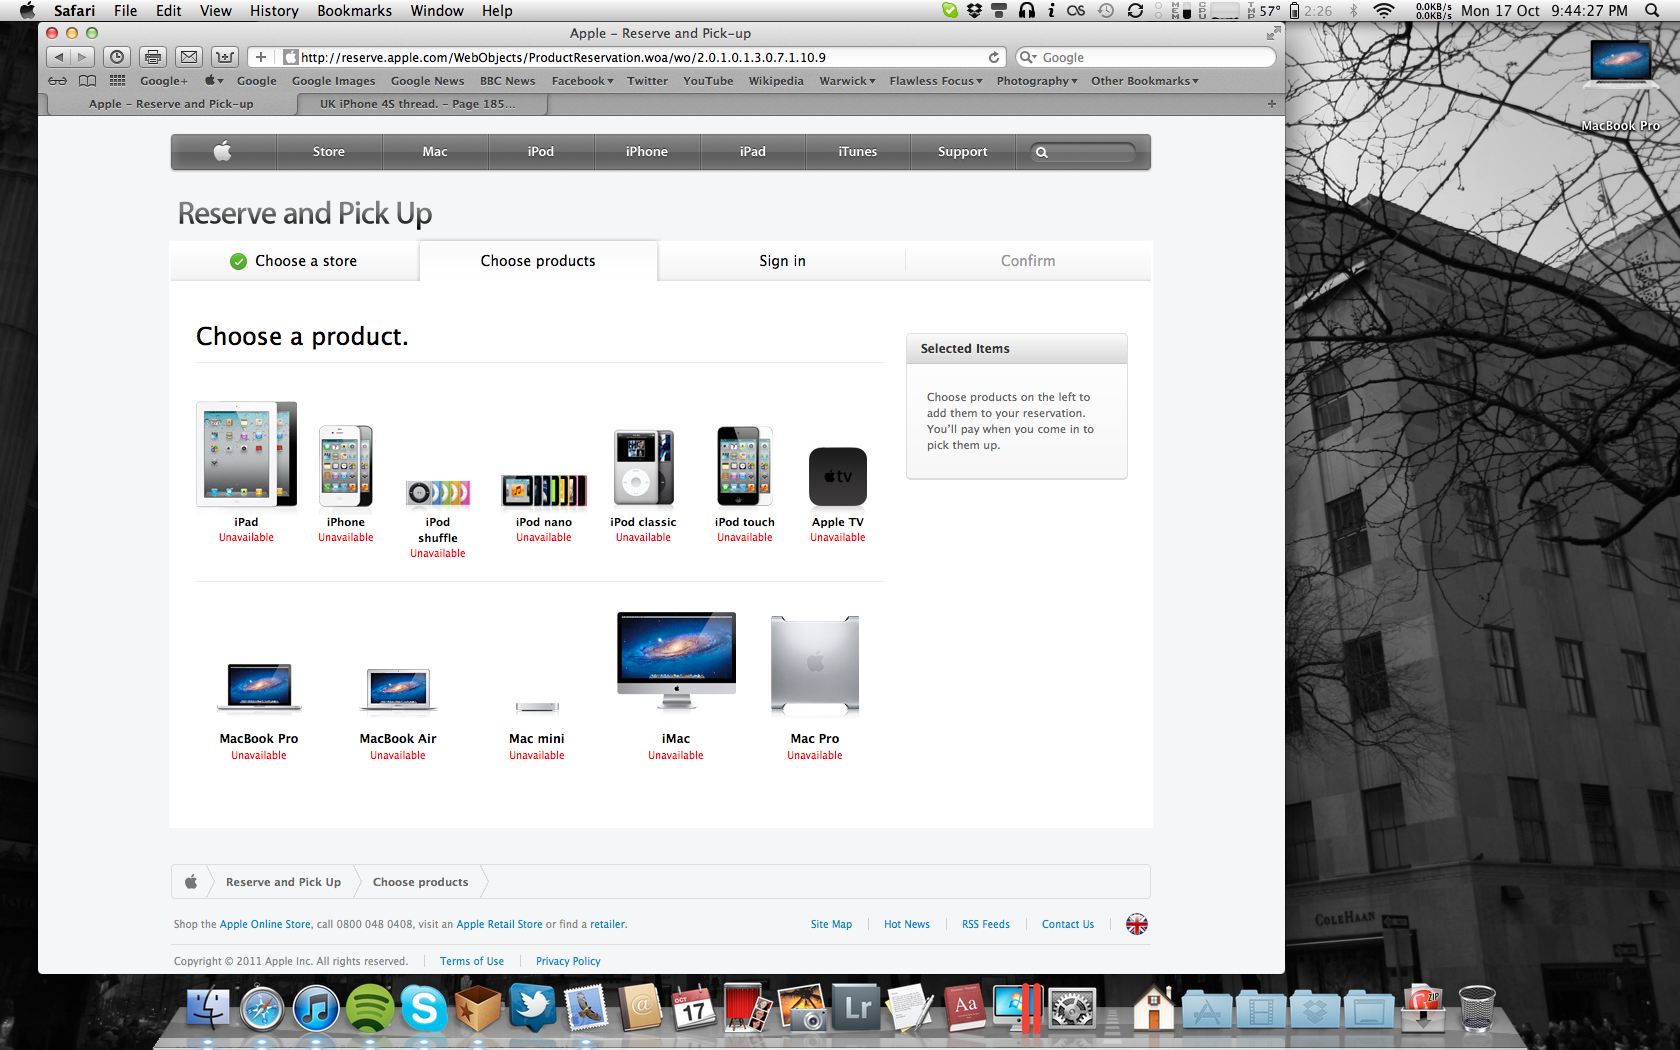Open the History menu
The width and height of the screenshot is (1680, 1050).
[x=274, y=10]
